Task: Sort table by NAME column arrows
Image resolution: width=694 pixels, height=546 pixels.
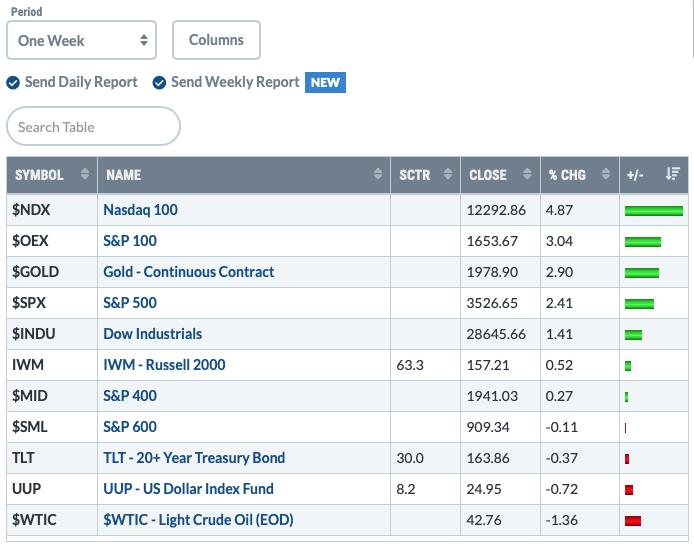Action: click(378, 174)
